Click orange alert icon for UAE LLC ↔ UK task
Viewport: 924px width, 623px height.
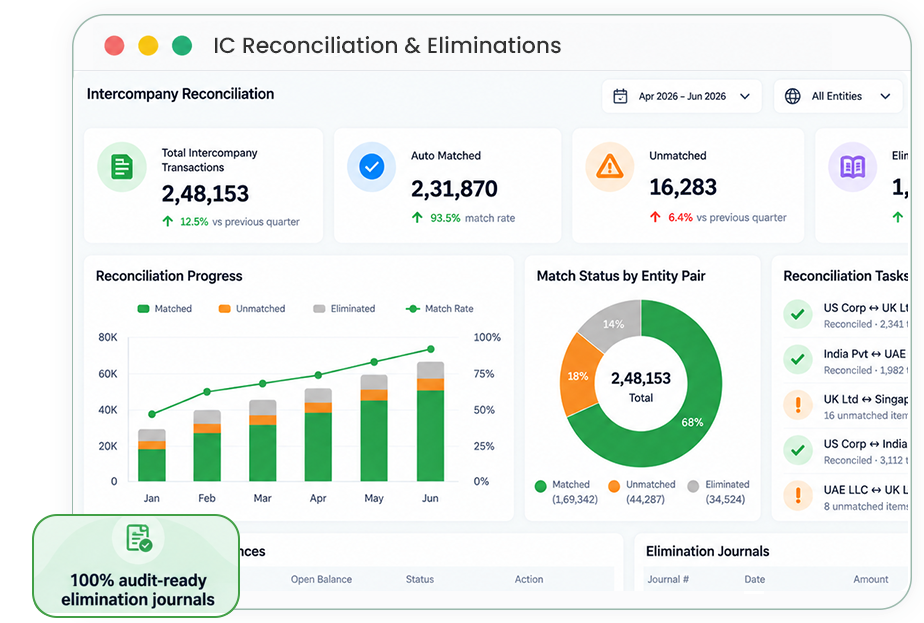(x=798, y=495)
